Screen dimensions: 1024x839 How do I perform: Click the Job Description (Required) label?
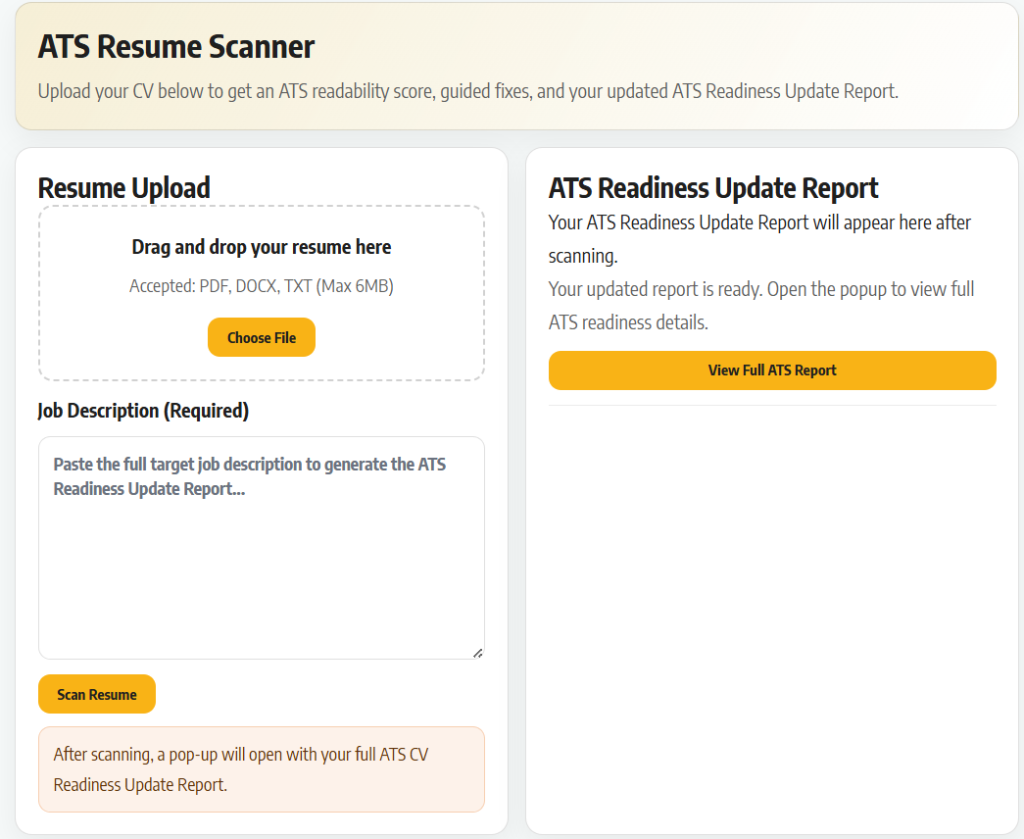pyautogui.click(x=143, y=411)
